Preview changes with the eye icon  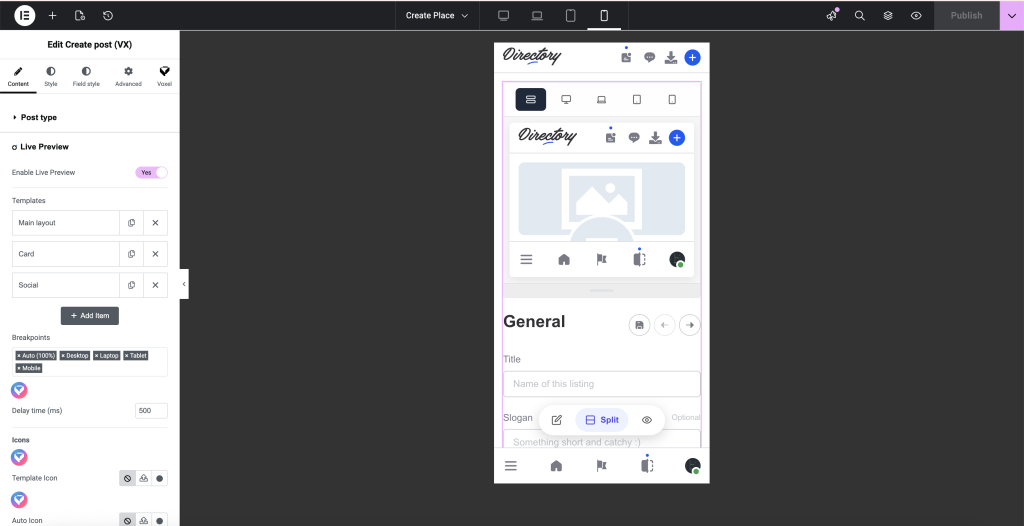pos(916,15)
